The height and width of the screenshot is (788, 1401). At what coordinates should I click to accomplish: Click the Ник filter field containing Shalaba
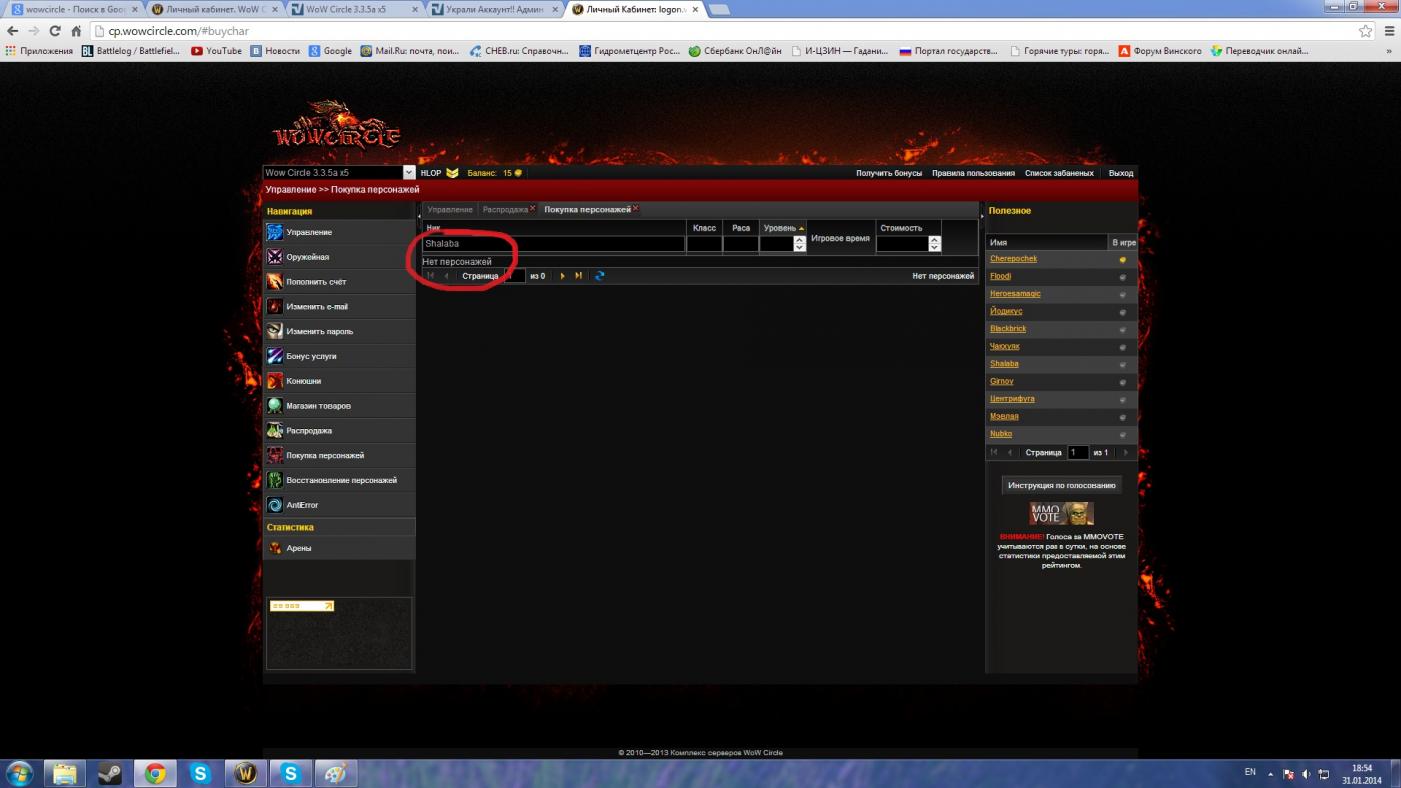[x=553, y=244]
